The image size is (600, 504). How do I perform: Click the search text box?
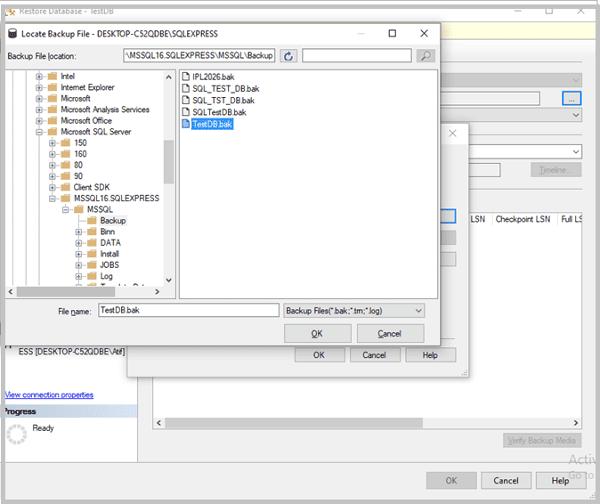pyautogui.click(x=357, y=56)
